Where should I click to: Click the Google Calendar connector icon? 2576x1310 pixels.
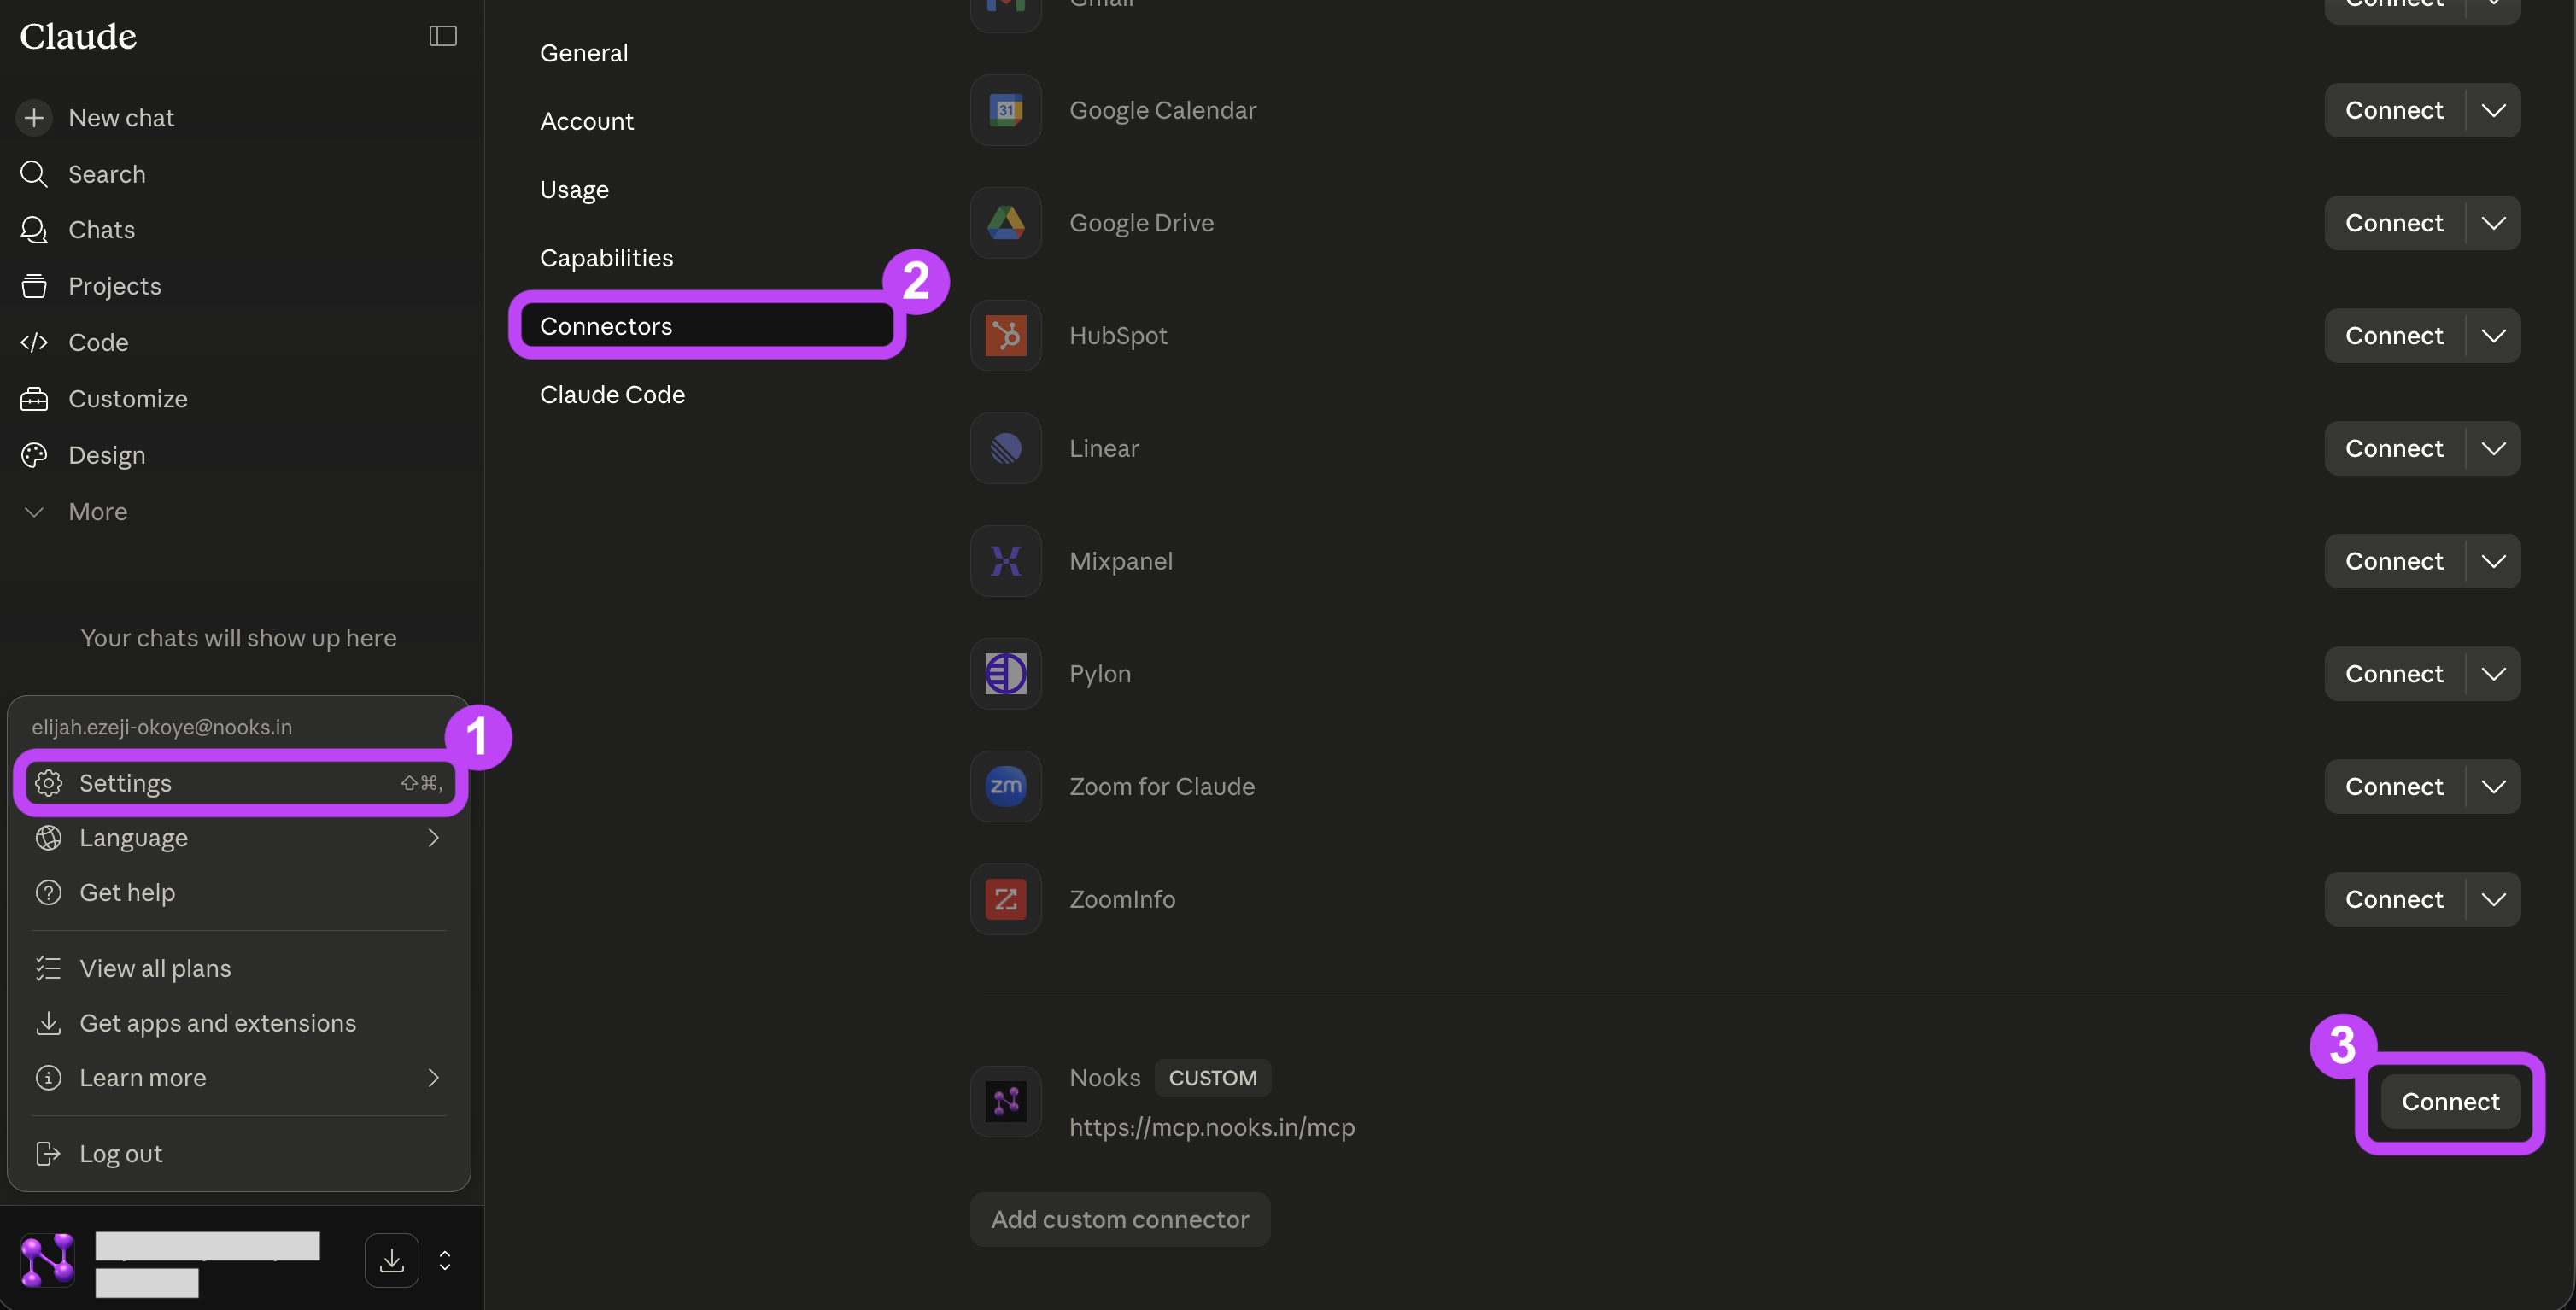[x=1006, y=110]
